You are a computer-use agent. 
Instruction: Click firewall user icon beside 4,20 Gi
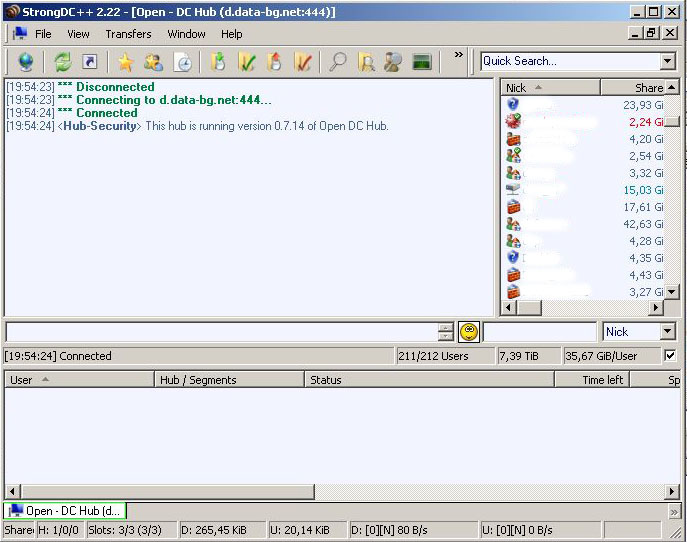[x=513, y=138]
